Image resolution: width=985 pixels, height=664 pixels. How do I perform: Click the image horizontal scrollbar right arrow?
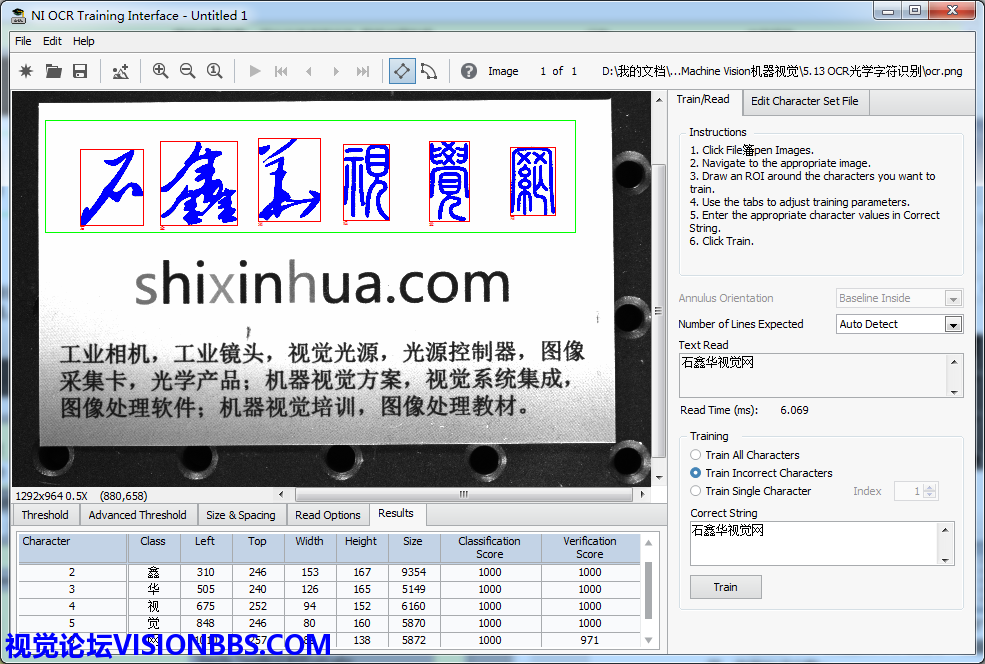pos(642,494)
